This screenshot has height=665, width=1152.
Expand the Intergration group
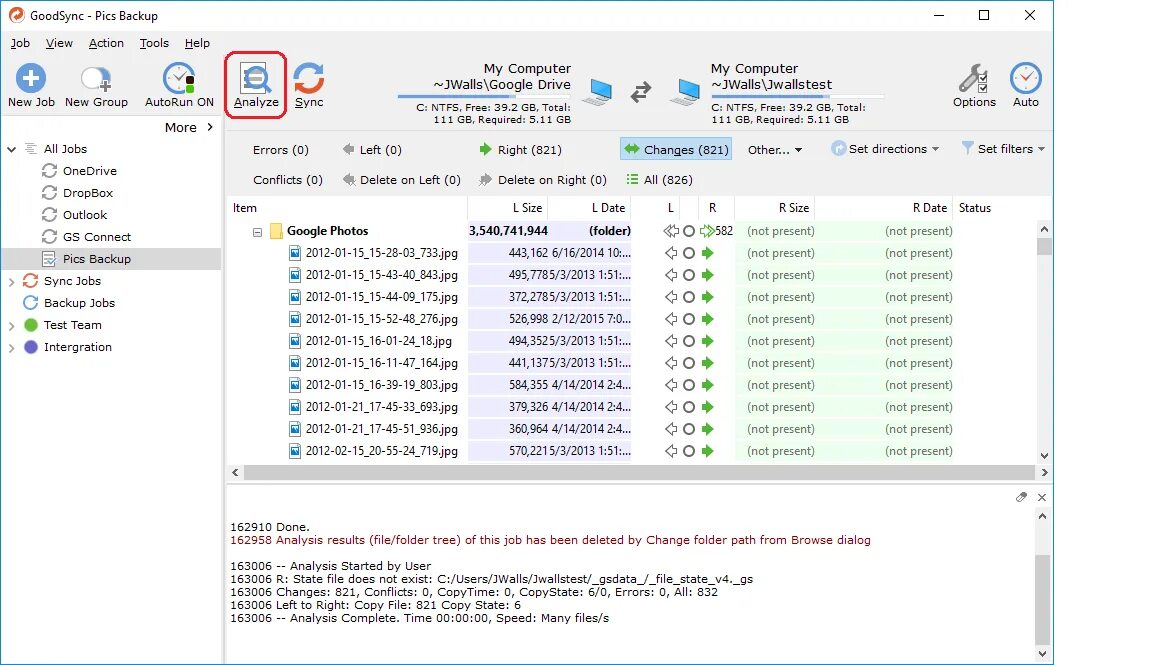pos(12,348)
